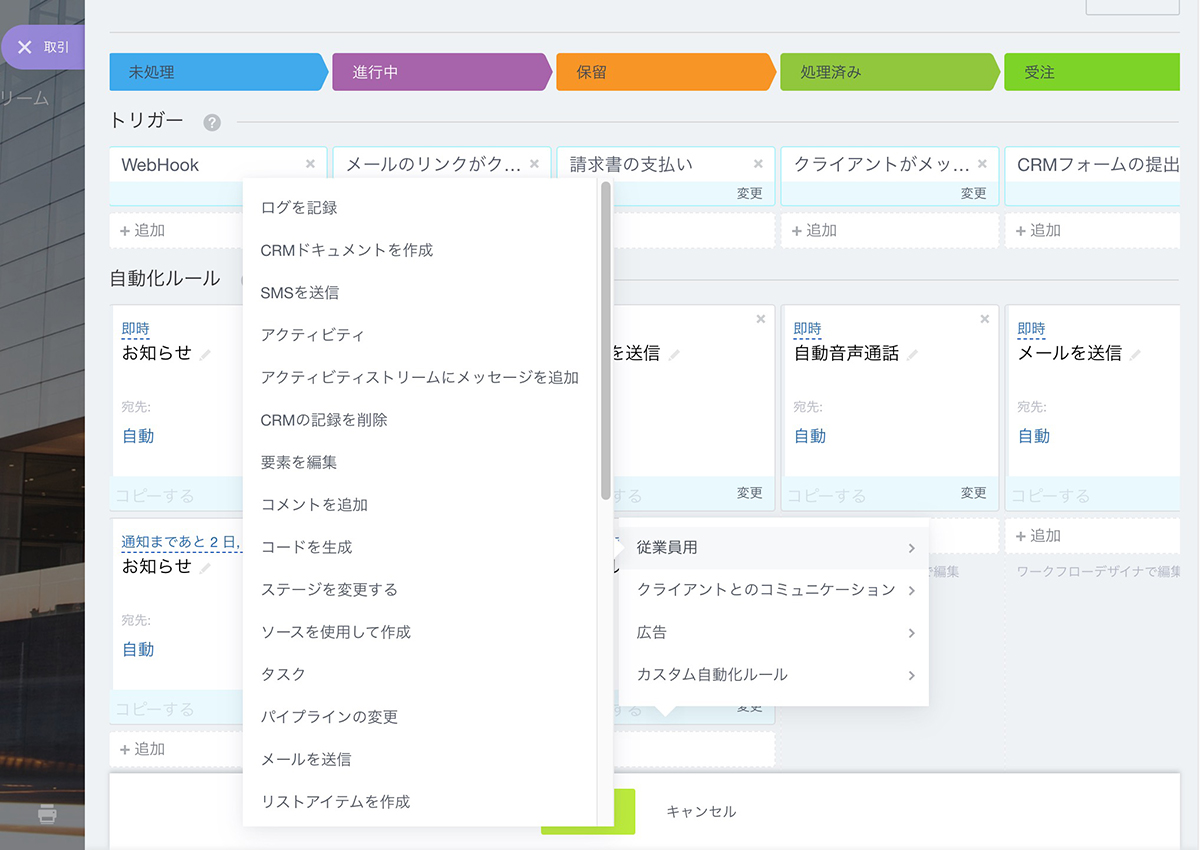Add a trigger under 受注 column

point(1038,230)
